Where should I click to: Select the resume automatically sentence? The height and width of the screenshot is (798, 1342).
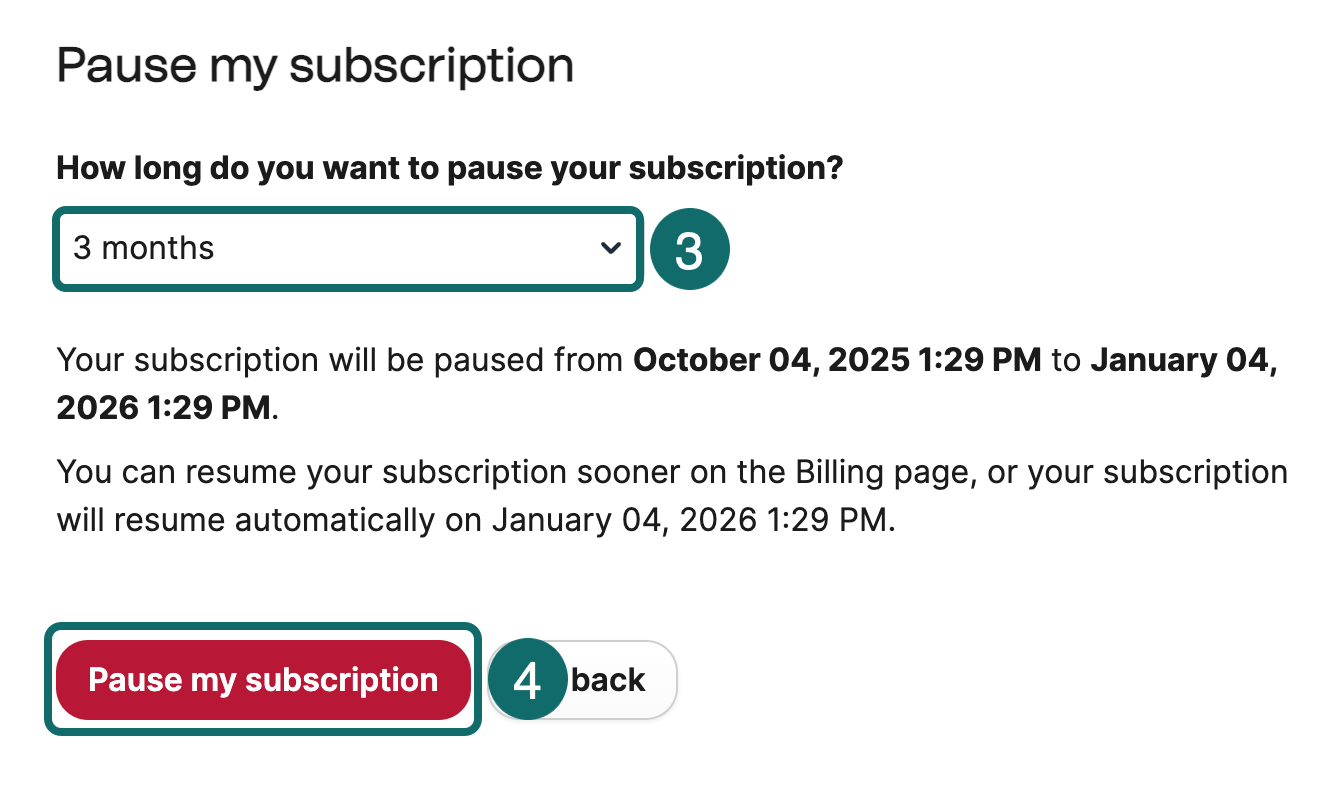pyautogui.click(x=670, y=495)
